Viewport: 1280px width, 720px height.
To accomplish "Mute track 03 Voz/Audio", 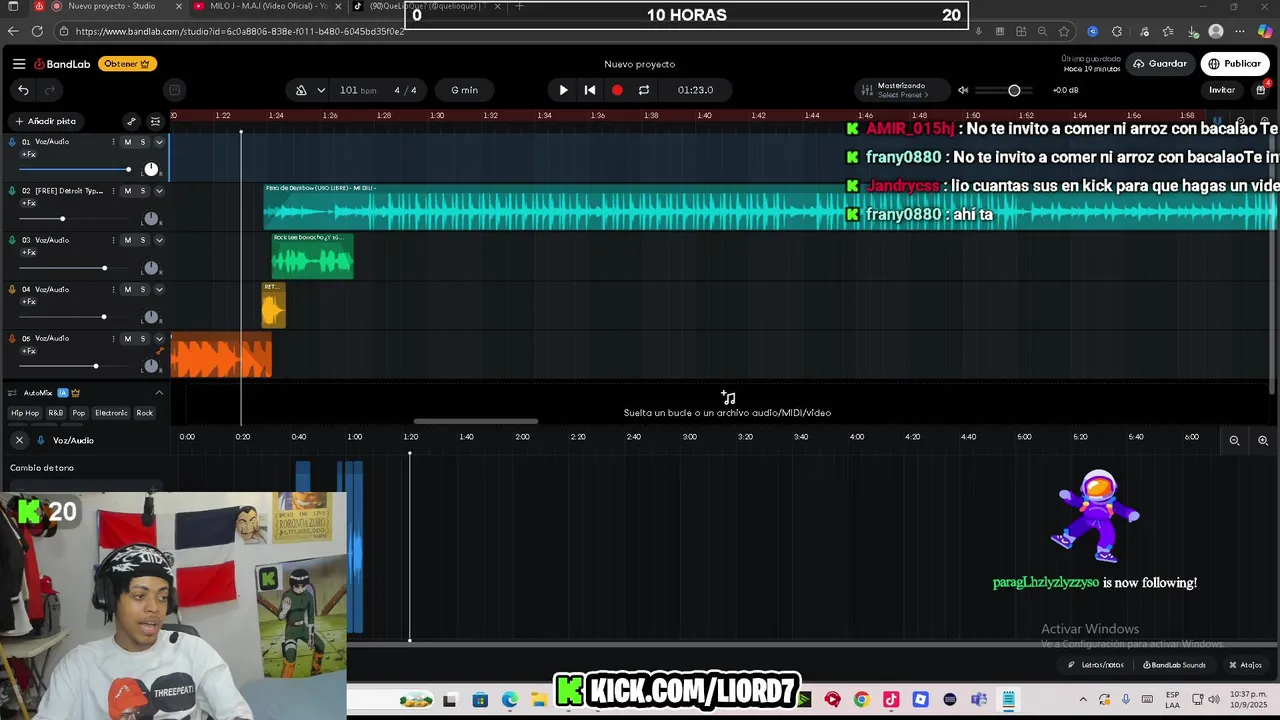I will (x=127, y=240).
